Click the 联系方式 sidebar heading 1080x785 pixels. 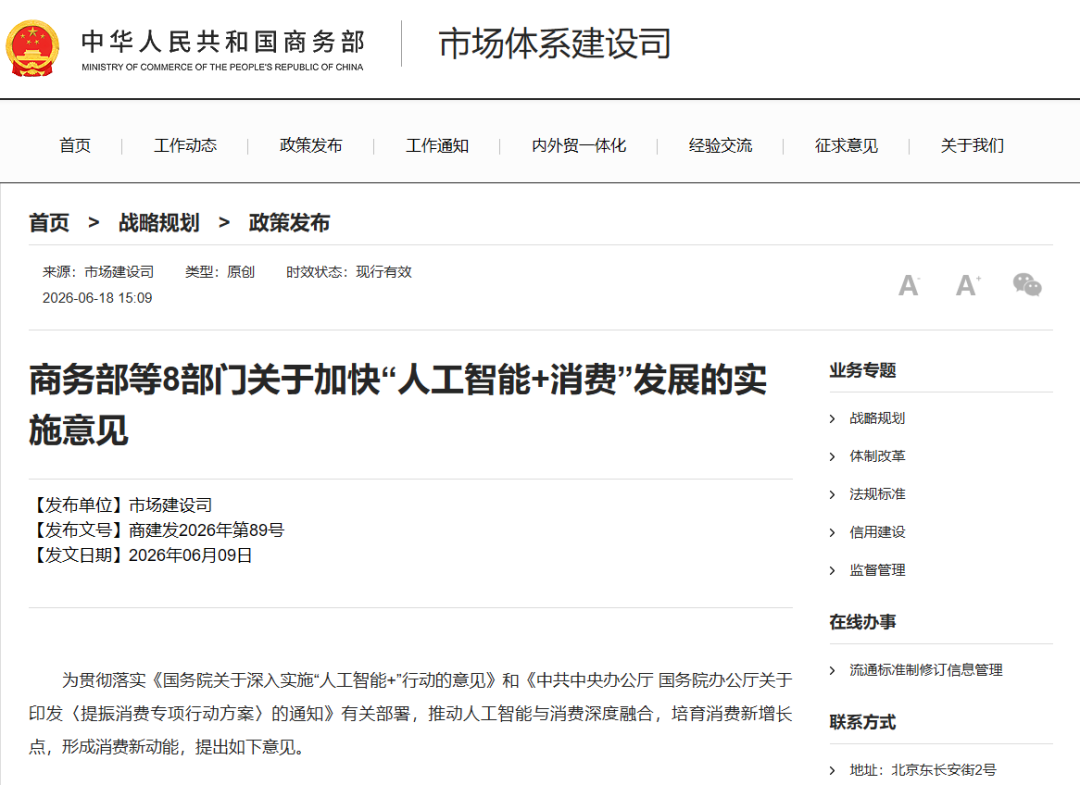click(862, 722)
